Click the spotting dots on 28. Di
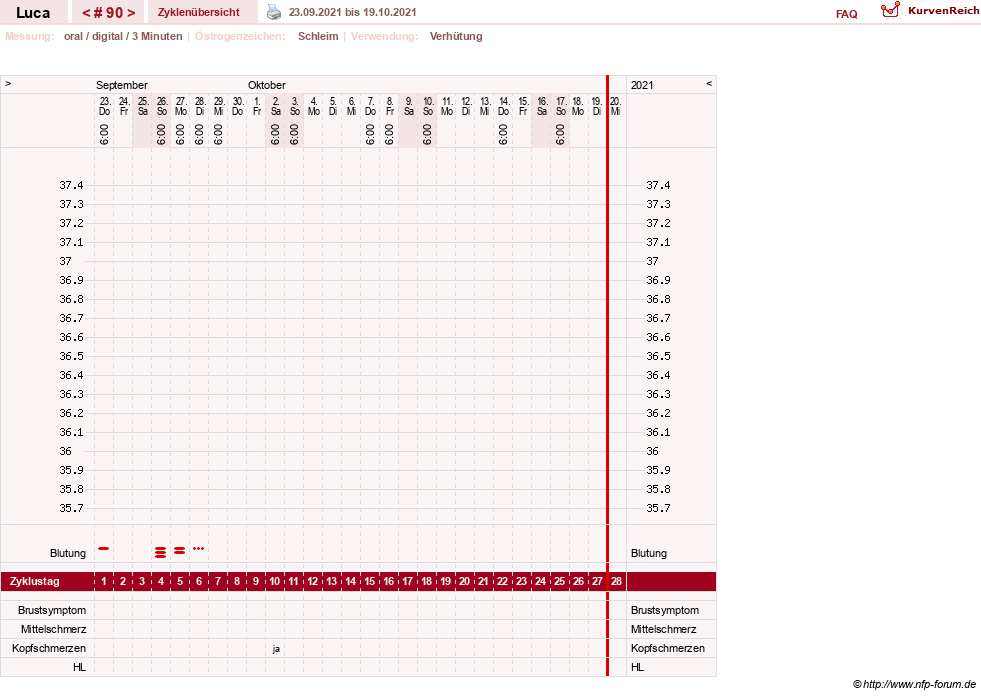Image resolution: width=981 pixels, height=696 pixels. [198, 548]
